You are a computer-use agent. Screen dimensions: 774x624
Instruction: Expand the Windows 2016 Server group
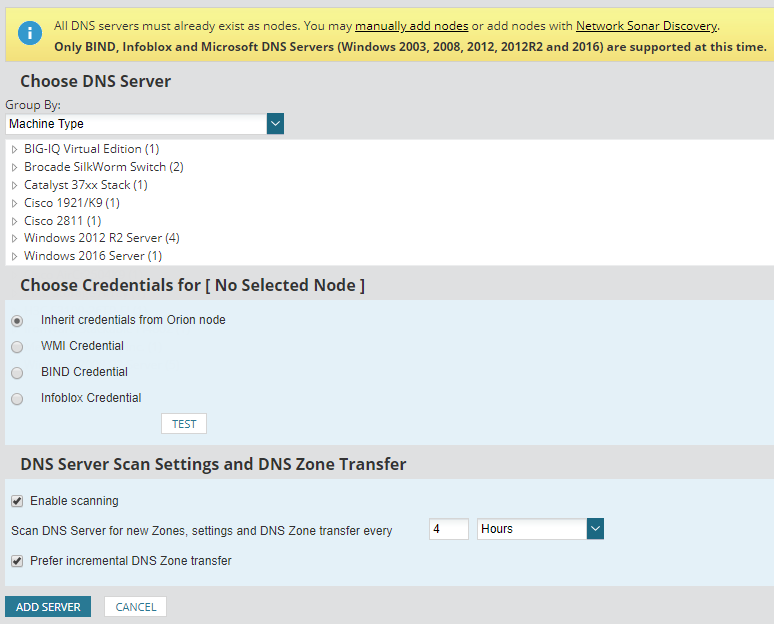[14, 257]
